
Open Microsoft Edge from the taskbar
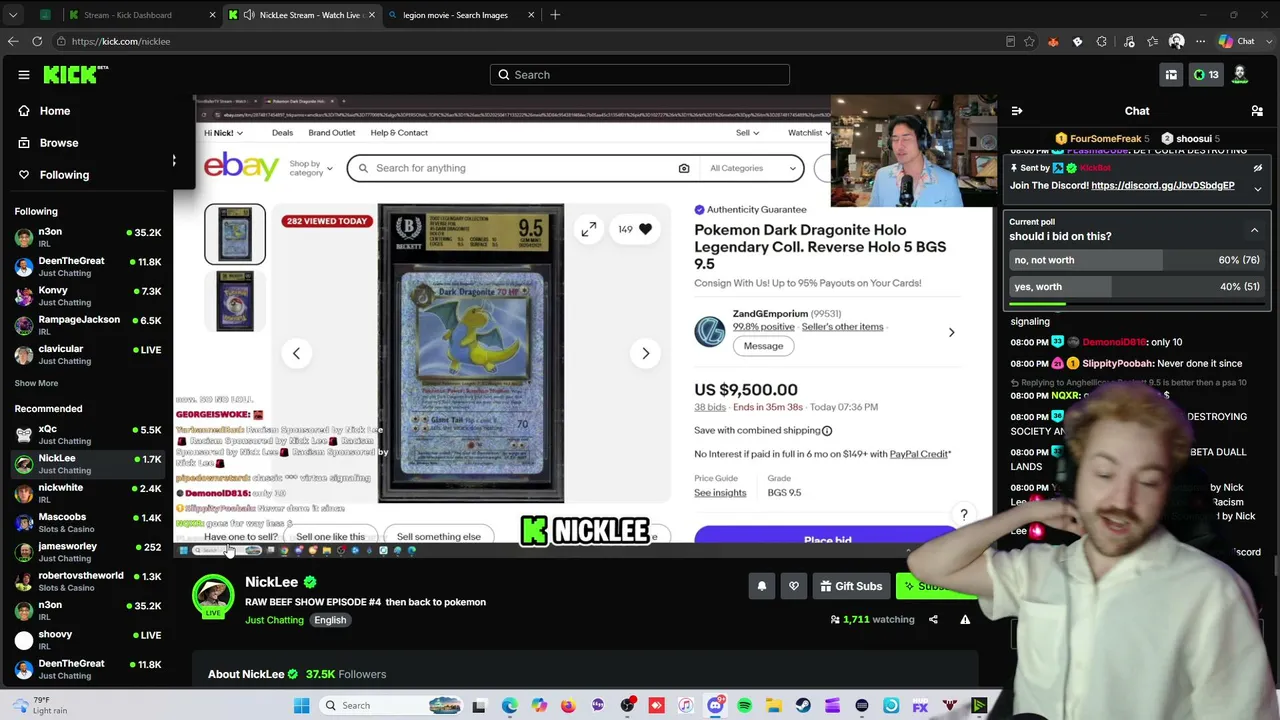510,706
